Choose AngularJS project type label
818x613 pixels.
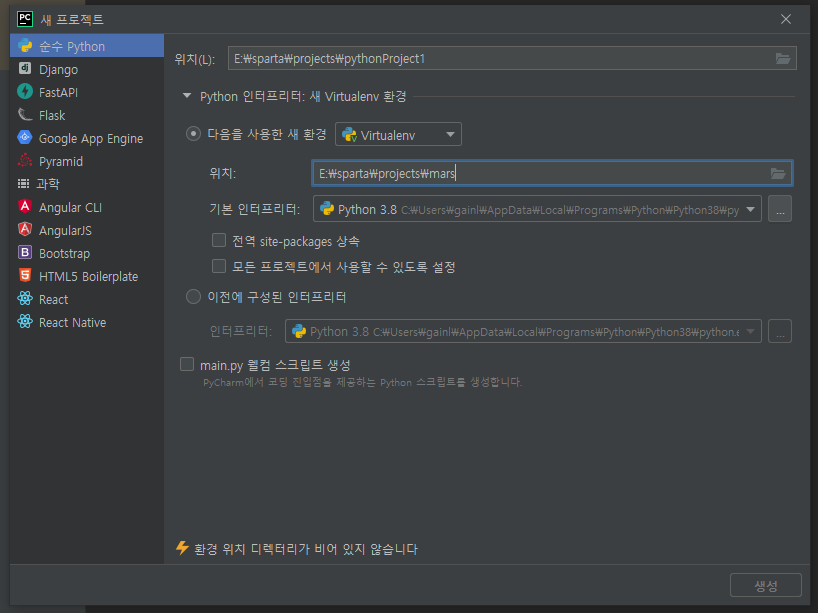pos(65,230)
